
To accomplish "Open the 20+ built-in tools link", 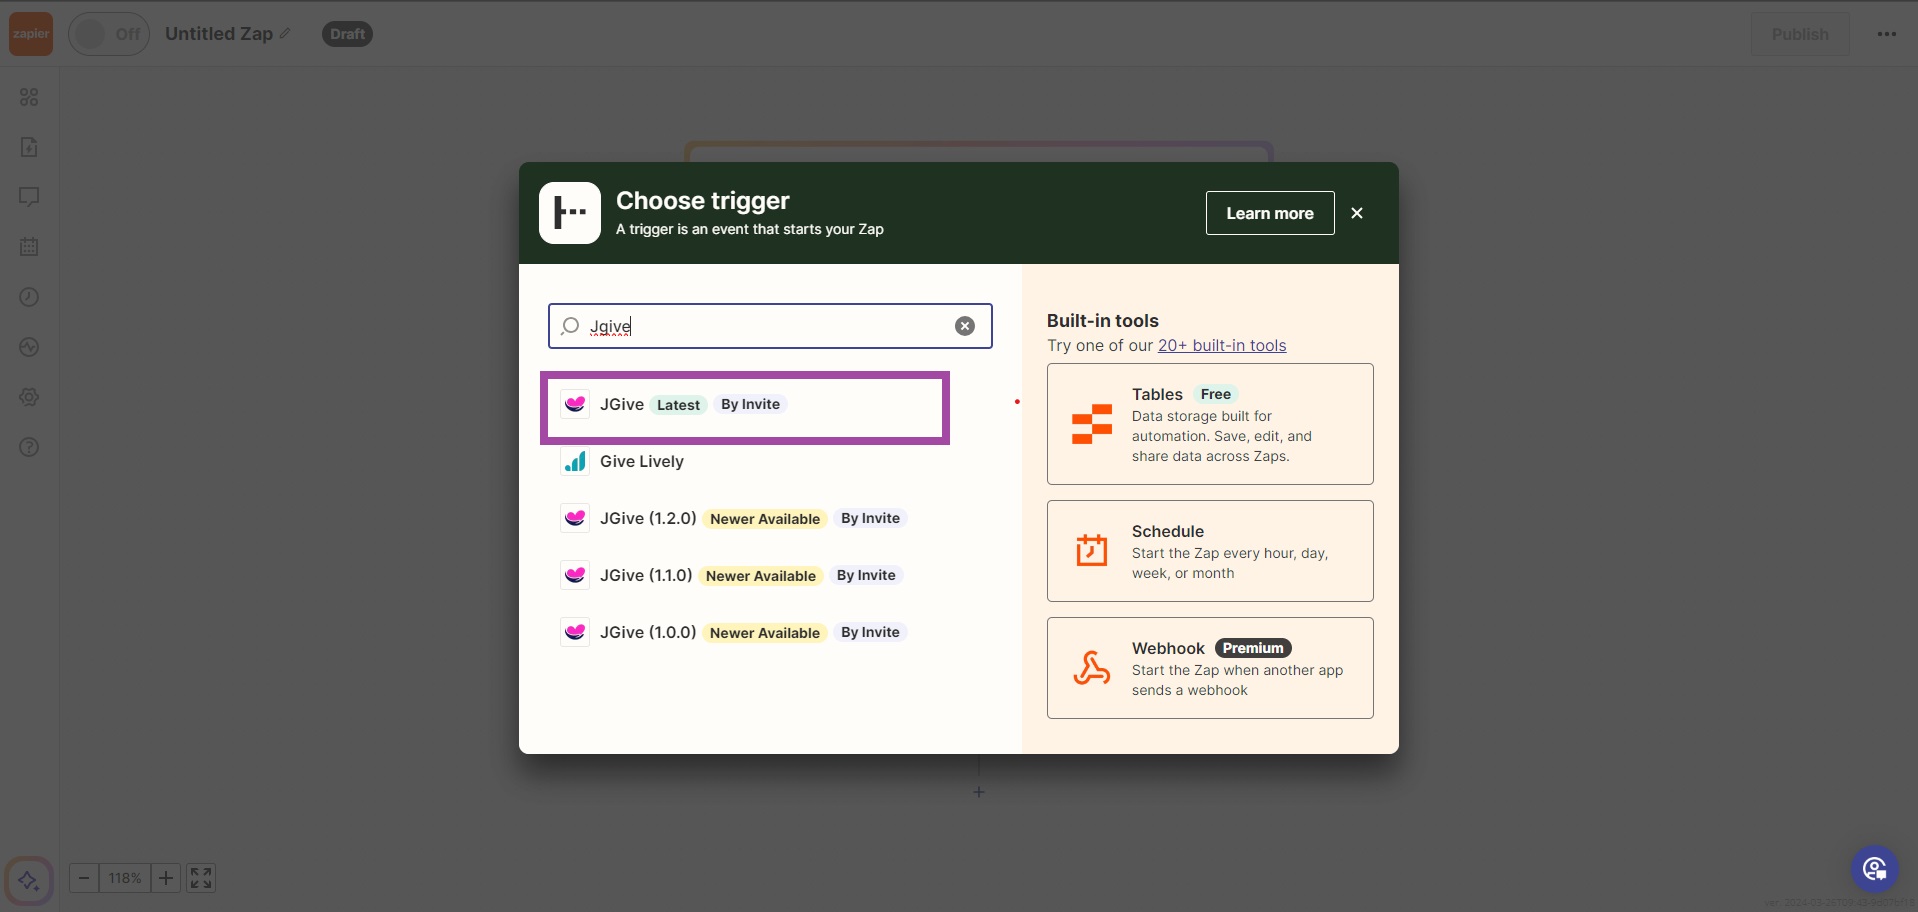I will pyautogui.click(x=1222, y=345).
